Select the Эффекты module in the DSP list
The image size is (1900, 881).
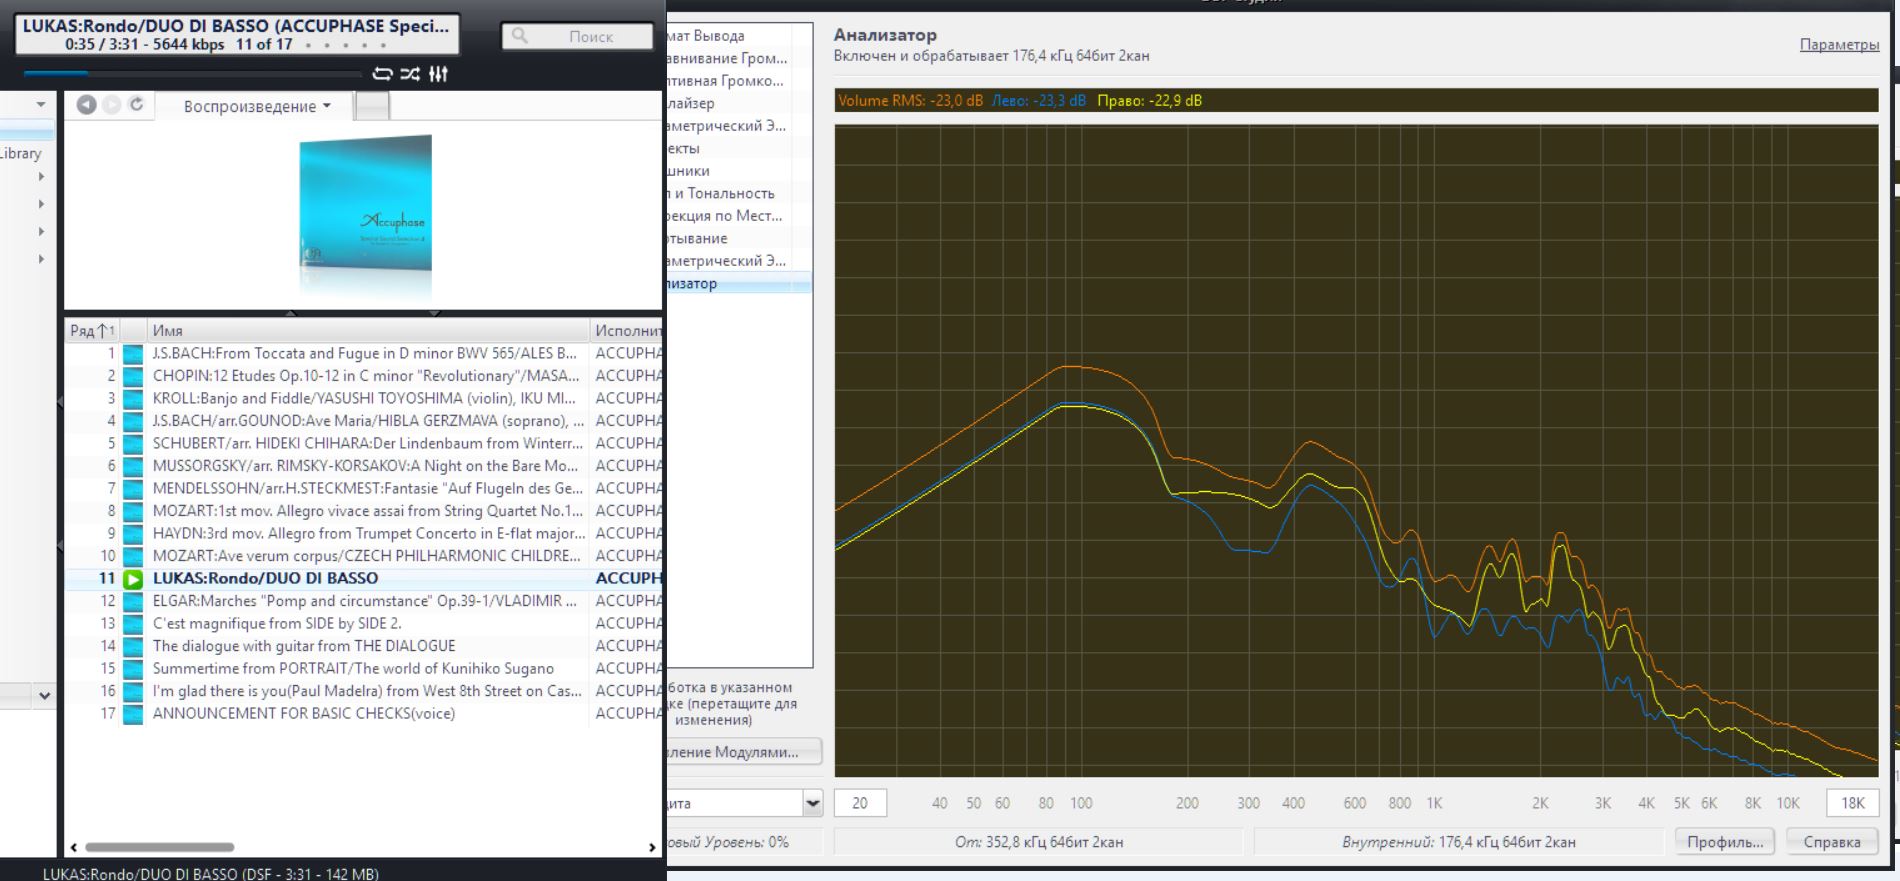pyautogui.click(x=739, y=148)
